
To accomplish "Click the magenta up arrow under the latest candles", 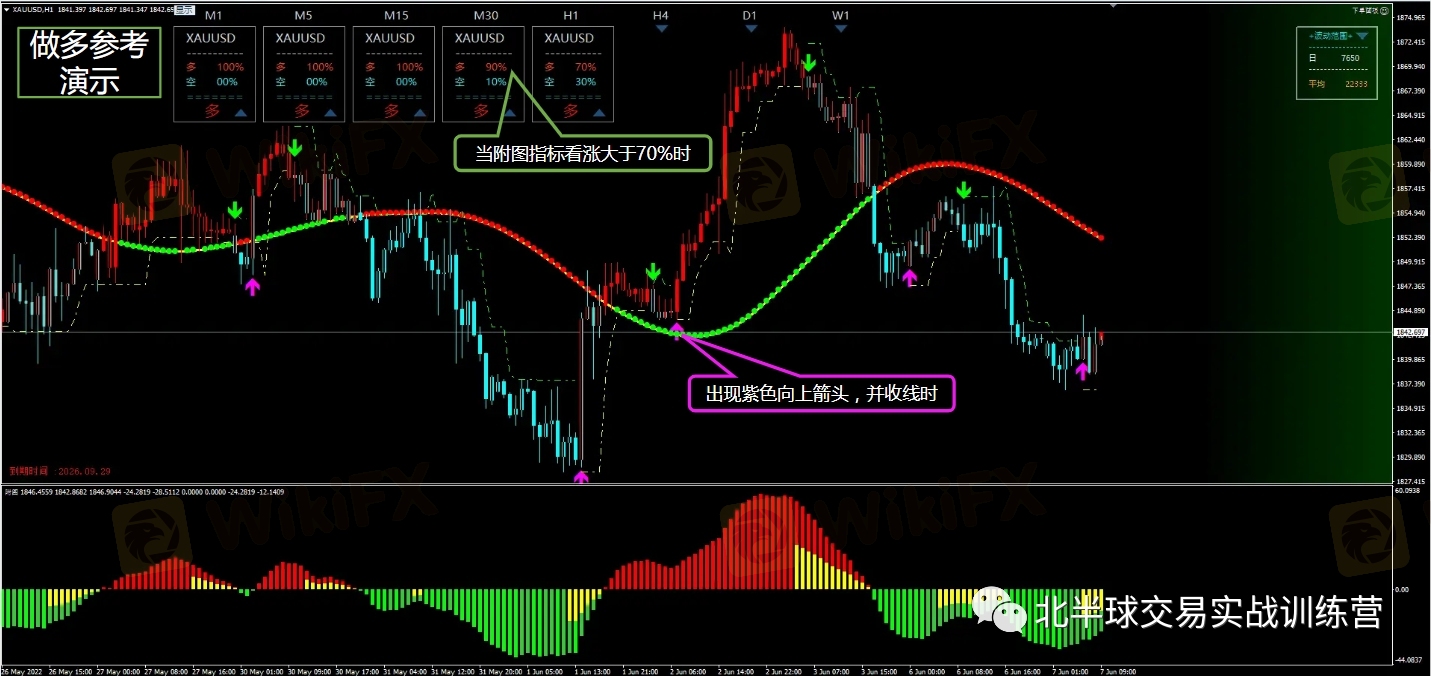I will pos(1081,372).
